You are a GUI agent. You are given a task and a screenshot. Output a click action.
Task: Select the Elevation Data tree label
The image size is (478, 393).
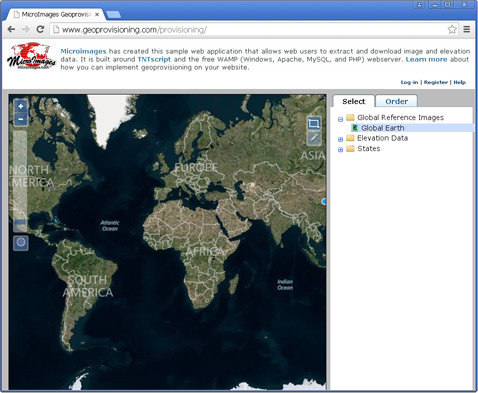pyautogui.click(x=382, y=138)
